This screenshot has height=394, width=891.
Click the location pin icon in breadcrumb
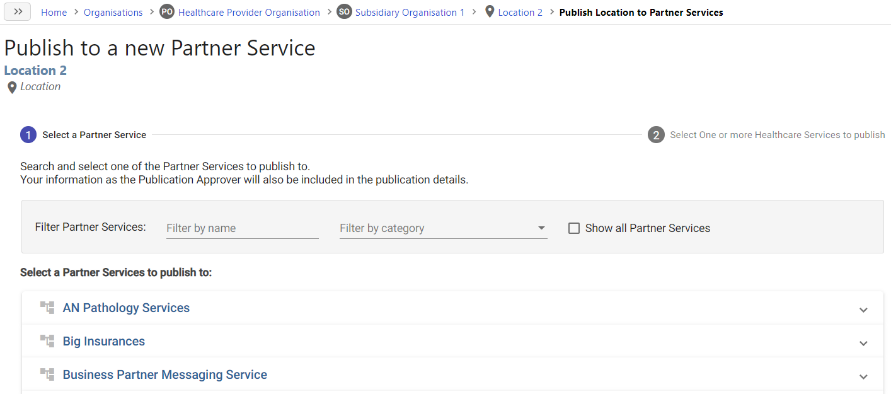[490, 12]
